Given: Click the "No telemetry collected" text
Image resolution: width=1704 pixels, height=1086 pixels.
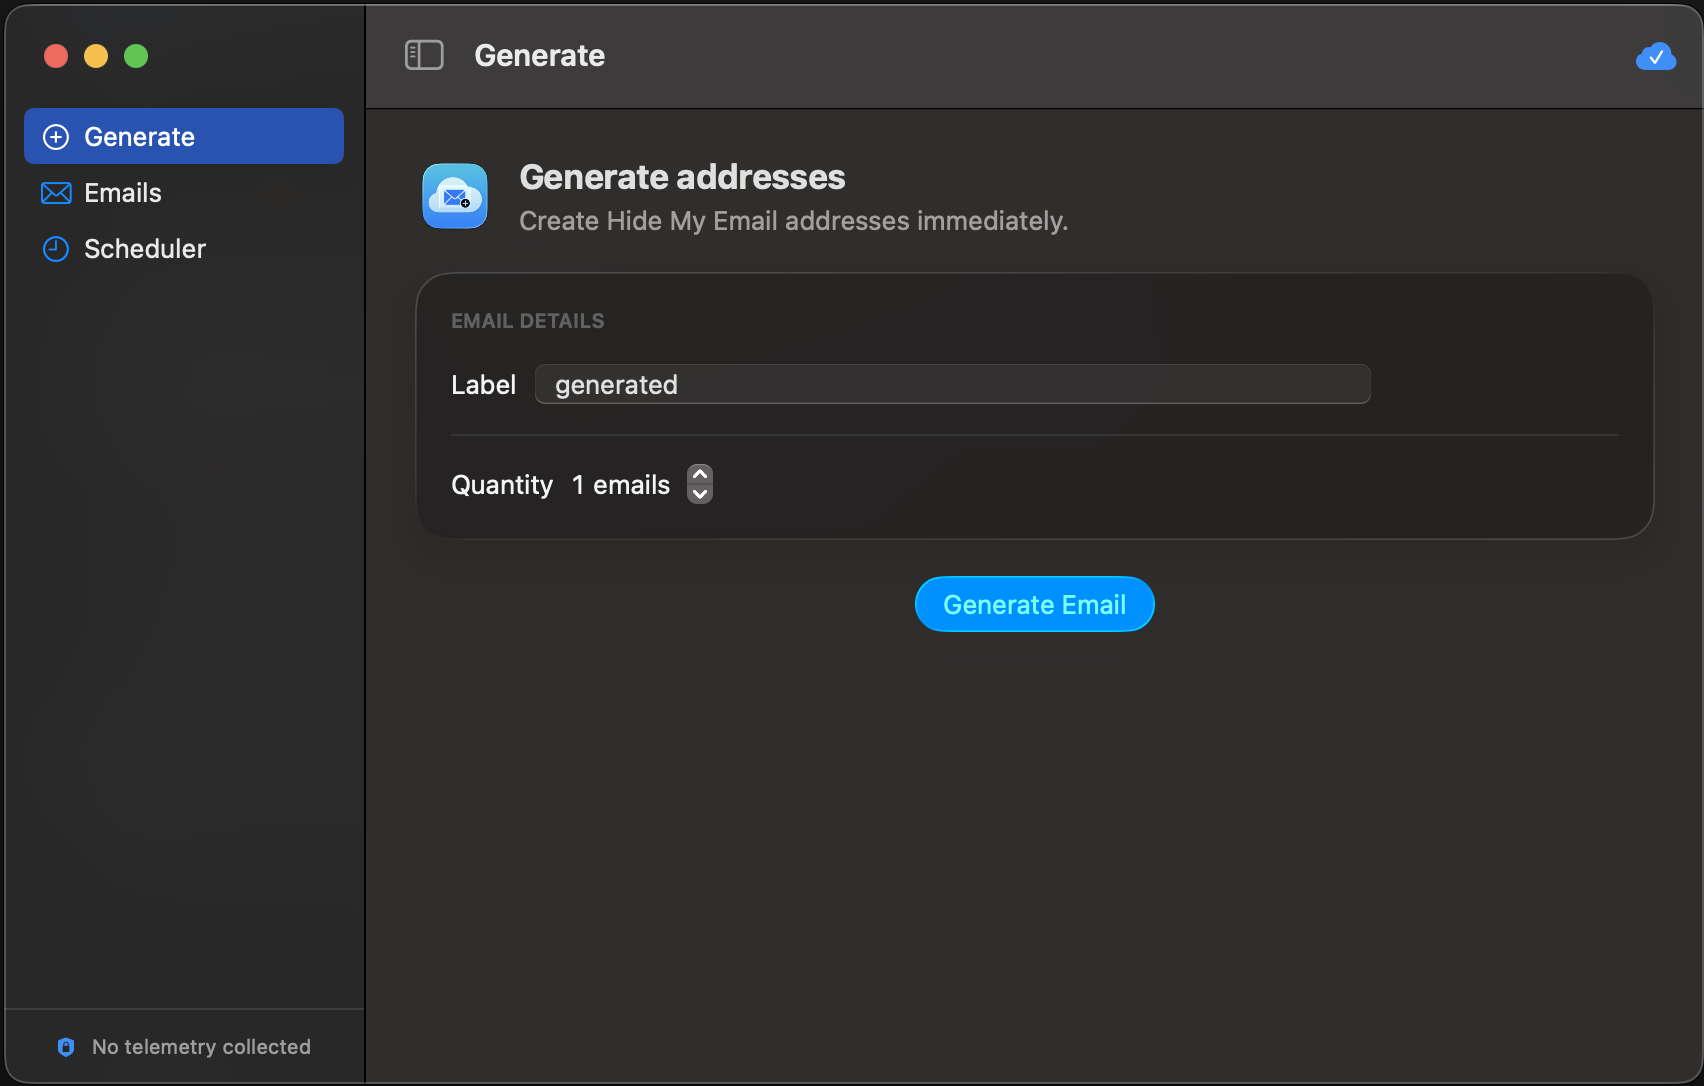Looking at the screenshot, I should pyautogui.click(x=201, y=1047).
